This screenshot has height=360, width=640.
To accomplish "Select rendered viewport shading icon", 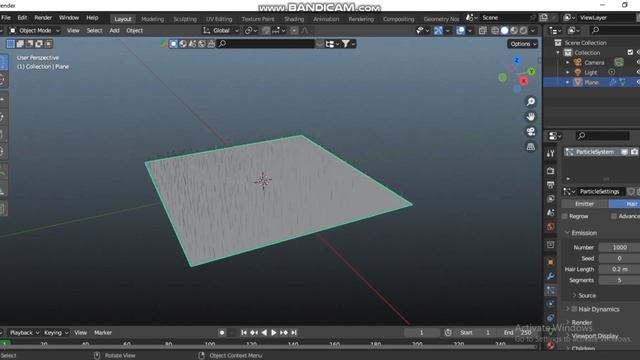I will click(x=523, y=31).
